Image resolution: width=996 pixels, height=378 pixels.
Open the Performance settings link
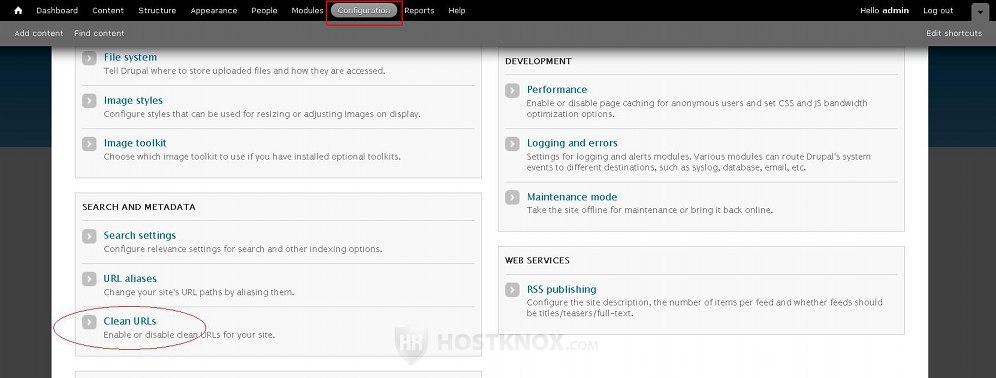556,90
